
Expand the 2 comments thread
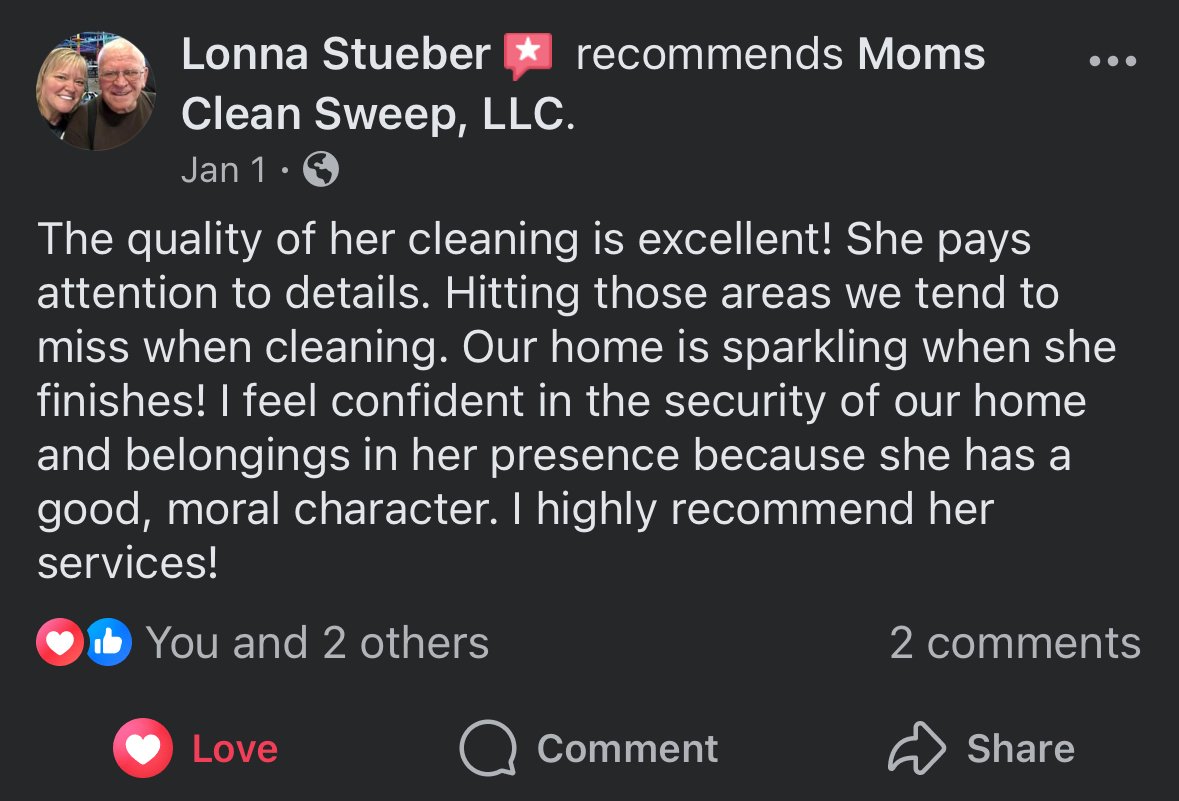coord(1015,643)
